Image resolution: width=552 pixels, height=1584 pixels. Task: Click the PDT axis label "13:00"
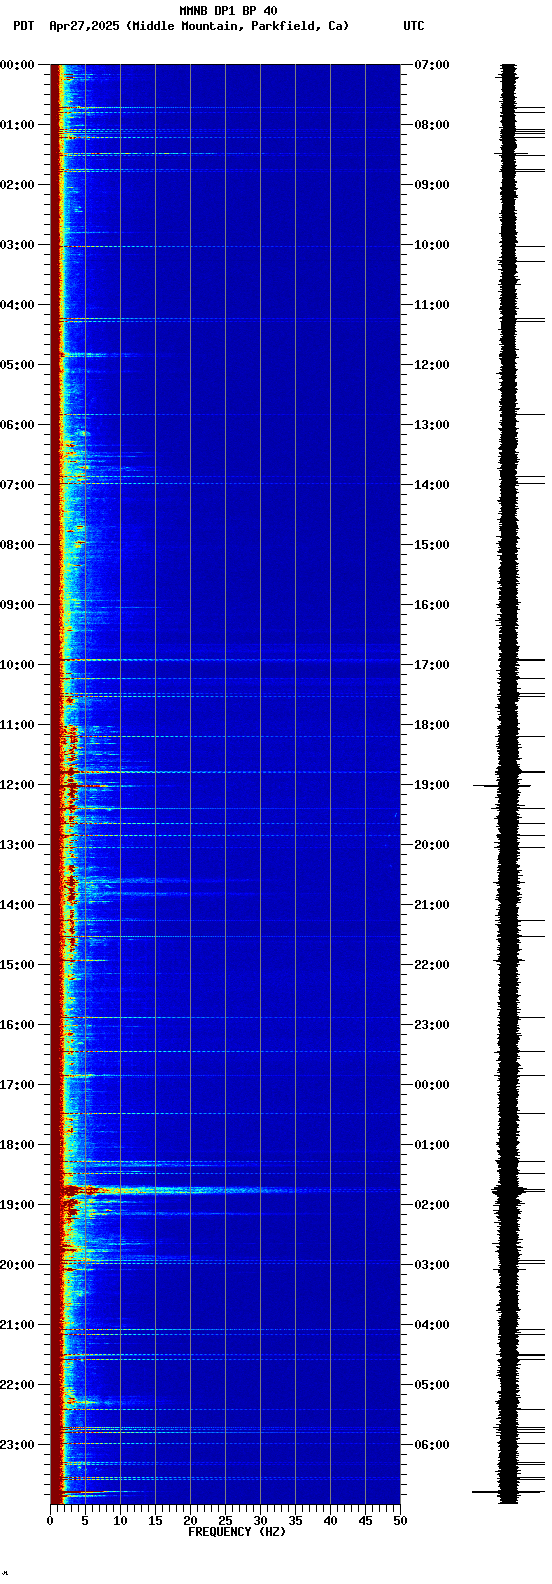pos(17,845)
